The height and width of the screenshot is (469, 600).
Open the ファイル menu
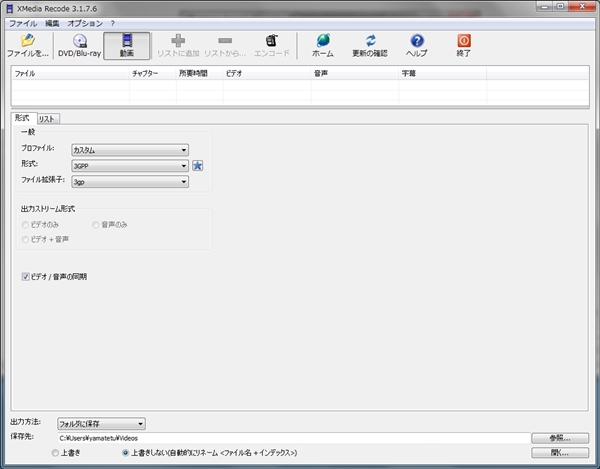point(23,24)
